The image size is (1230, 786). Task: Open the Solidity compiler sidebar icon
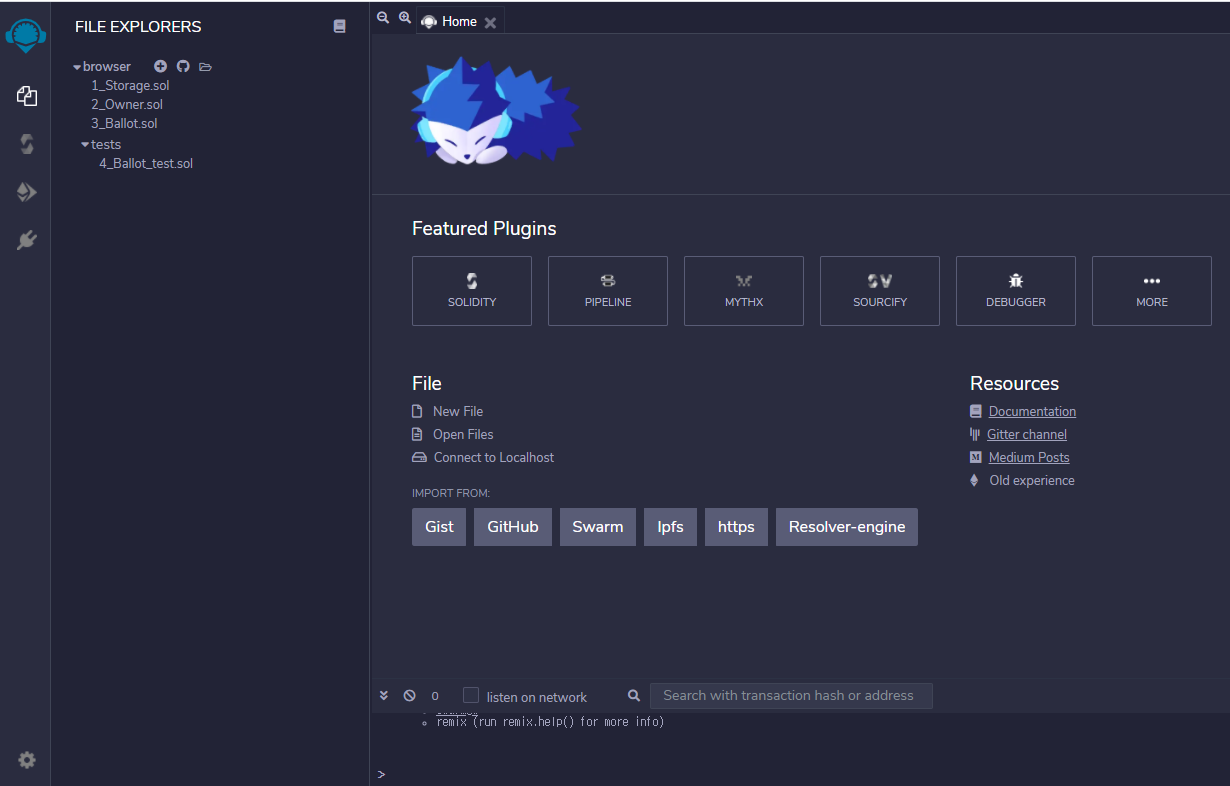tap(27, 144)
